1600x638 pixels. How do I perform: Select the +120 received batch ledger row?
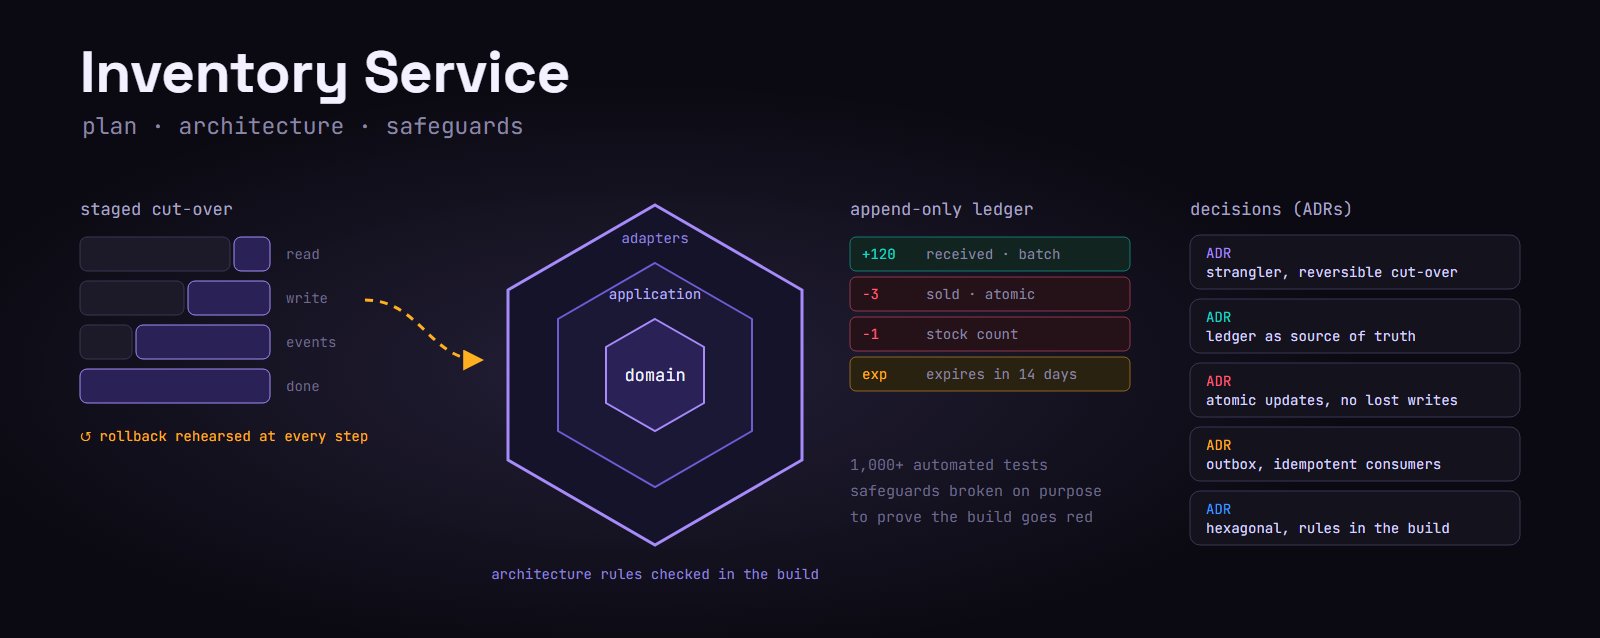[x=990, y=254]
